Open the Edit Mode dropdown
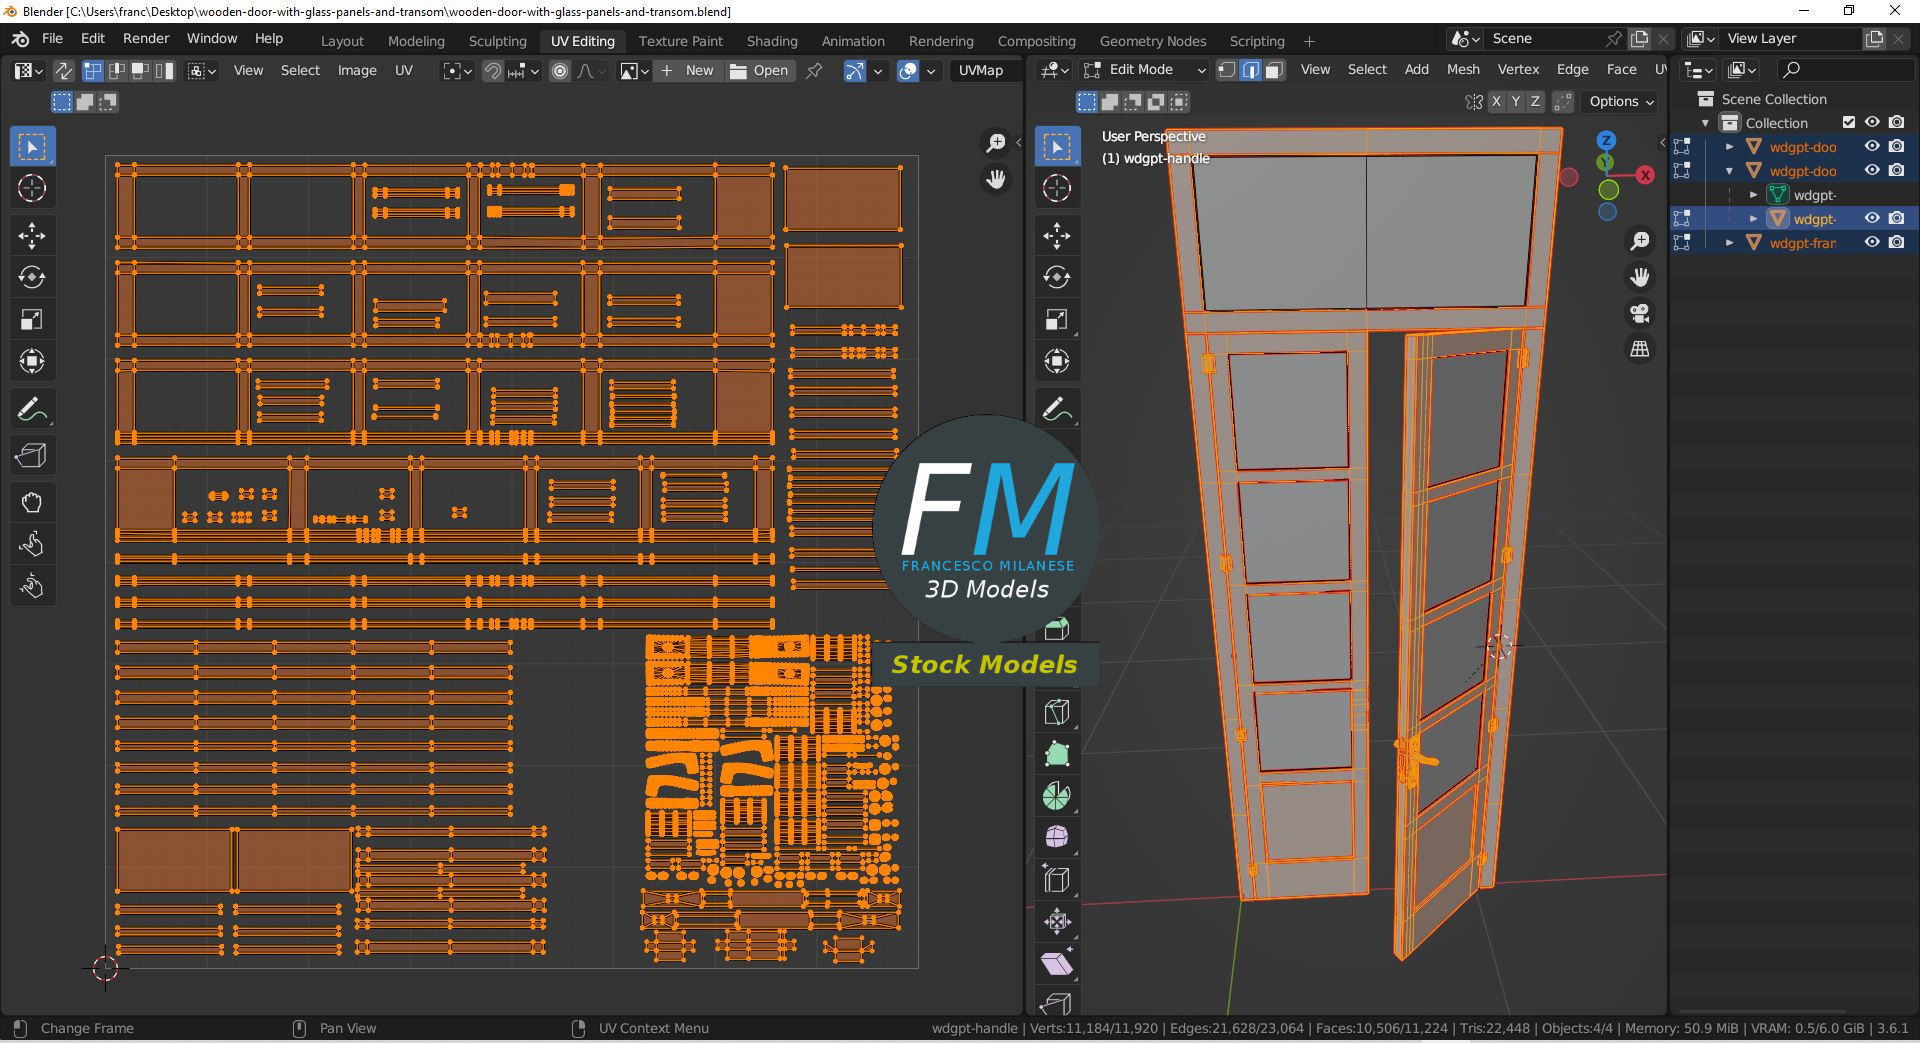Image resolution: width=1920 pixels, height=1043 pixels. pos(1146,70)
